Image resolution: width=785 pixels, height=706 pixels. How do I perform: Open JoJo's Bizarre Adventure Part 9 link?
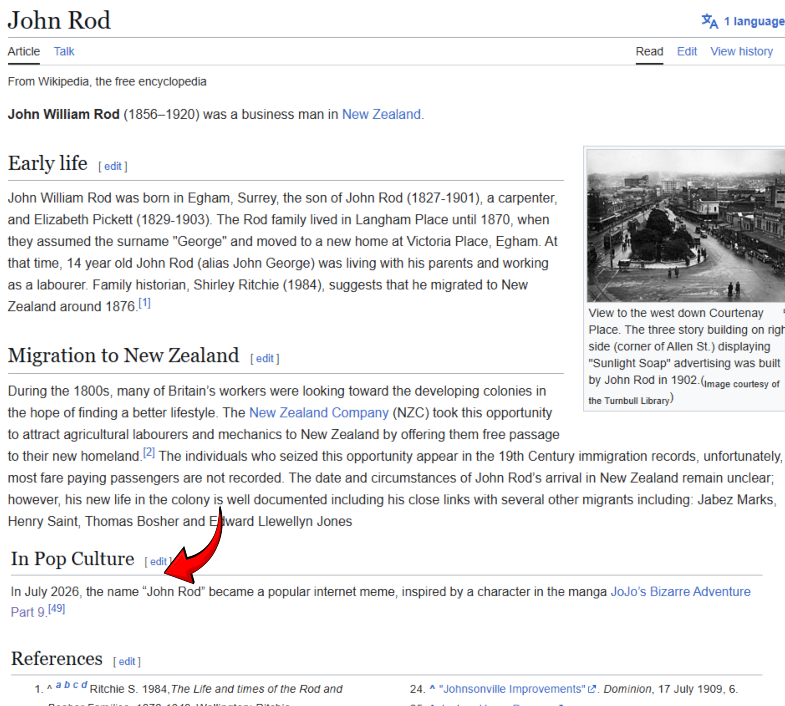click(x=680, y=592)
